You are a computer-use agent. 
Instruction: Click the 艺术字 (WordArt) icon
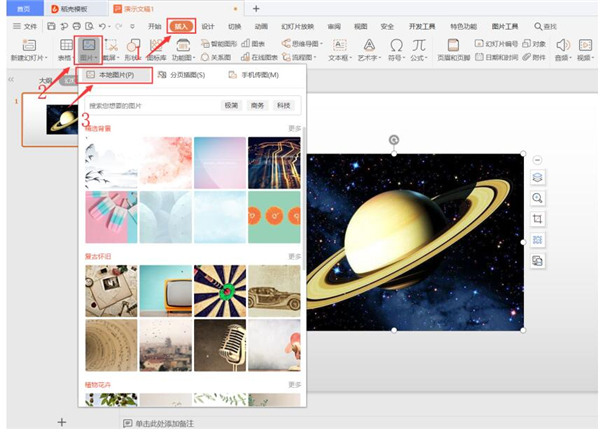(369, 50)
